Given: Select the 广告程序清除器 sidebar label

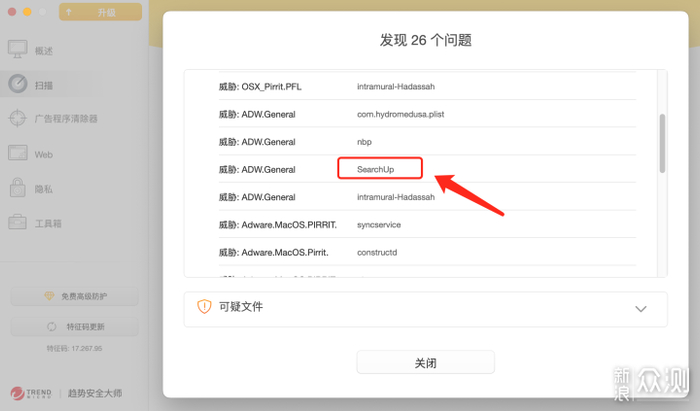Looking at the screenshot, I should coord(66,119).
